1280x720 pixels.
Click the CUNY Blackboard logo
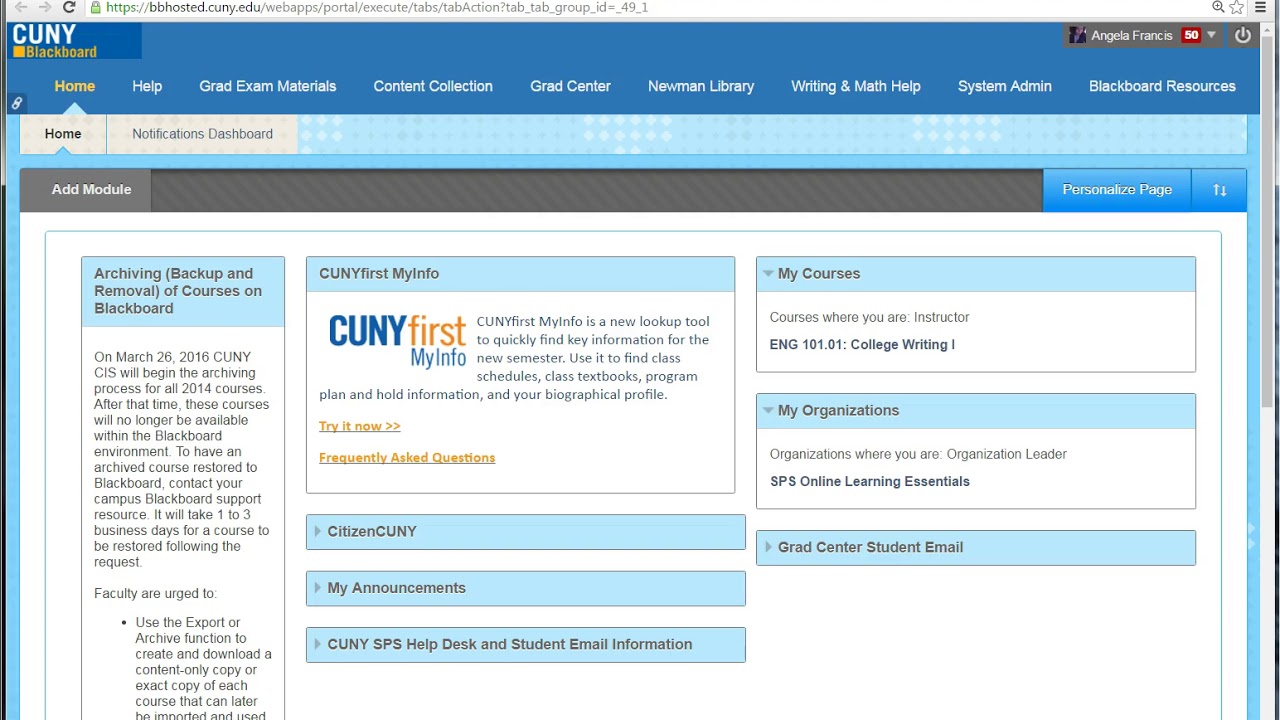[x=75, y=41]
